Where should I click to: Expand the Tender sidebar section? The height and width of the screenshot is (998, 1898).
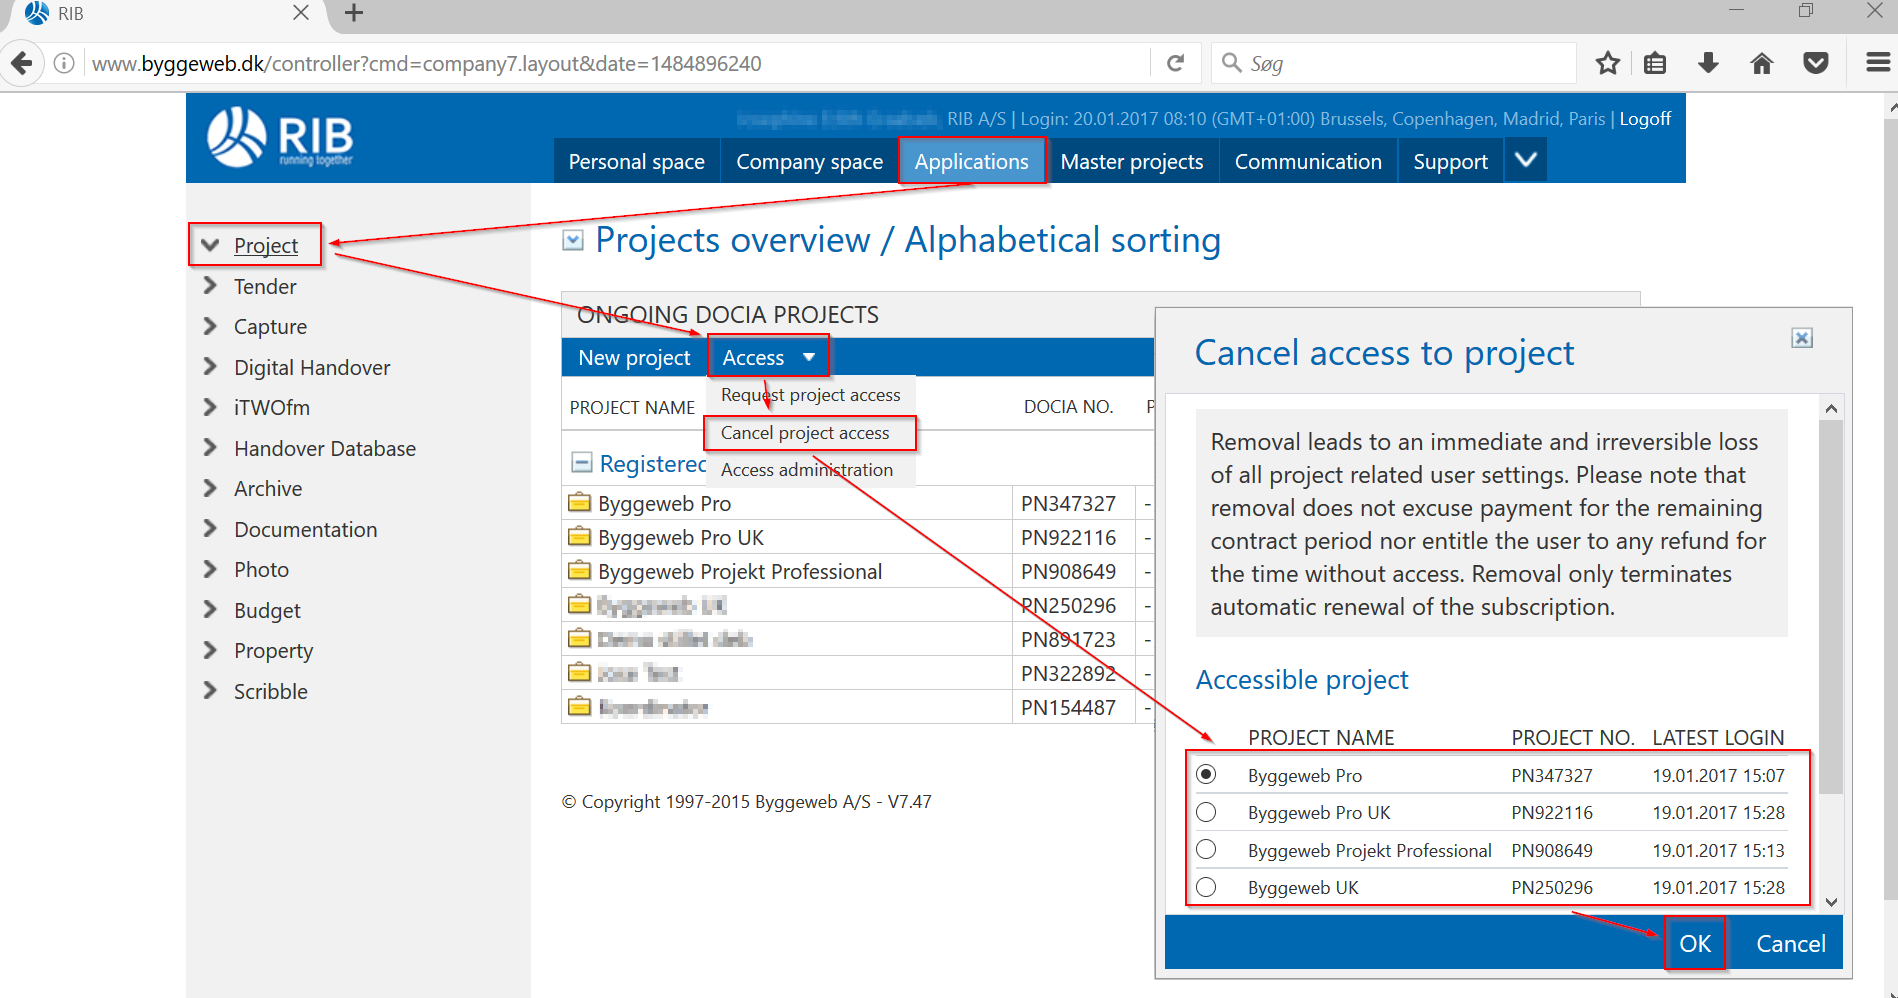pyautogui.click(x=211, y=286)
